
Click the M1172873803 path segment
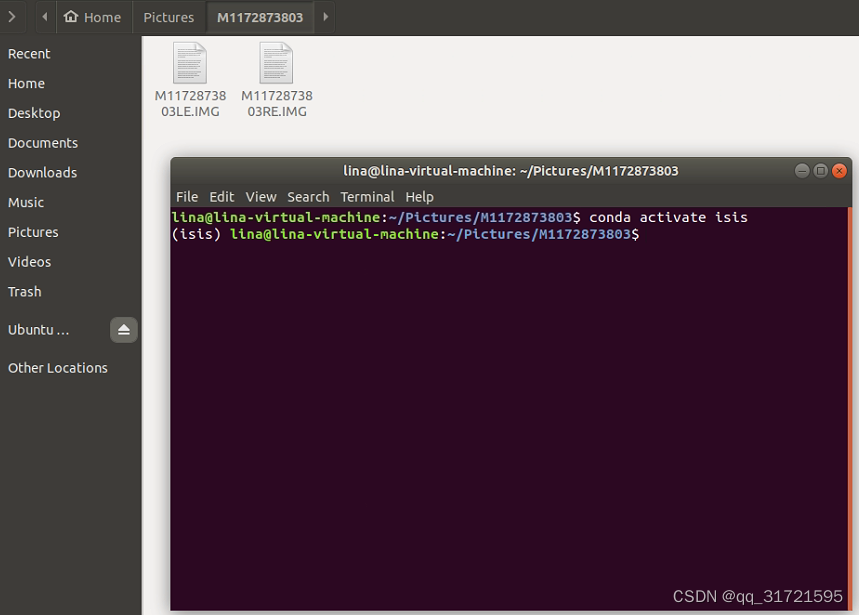coord(260,18)
